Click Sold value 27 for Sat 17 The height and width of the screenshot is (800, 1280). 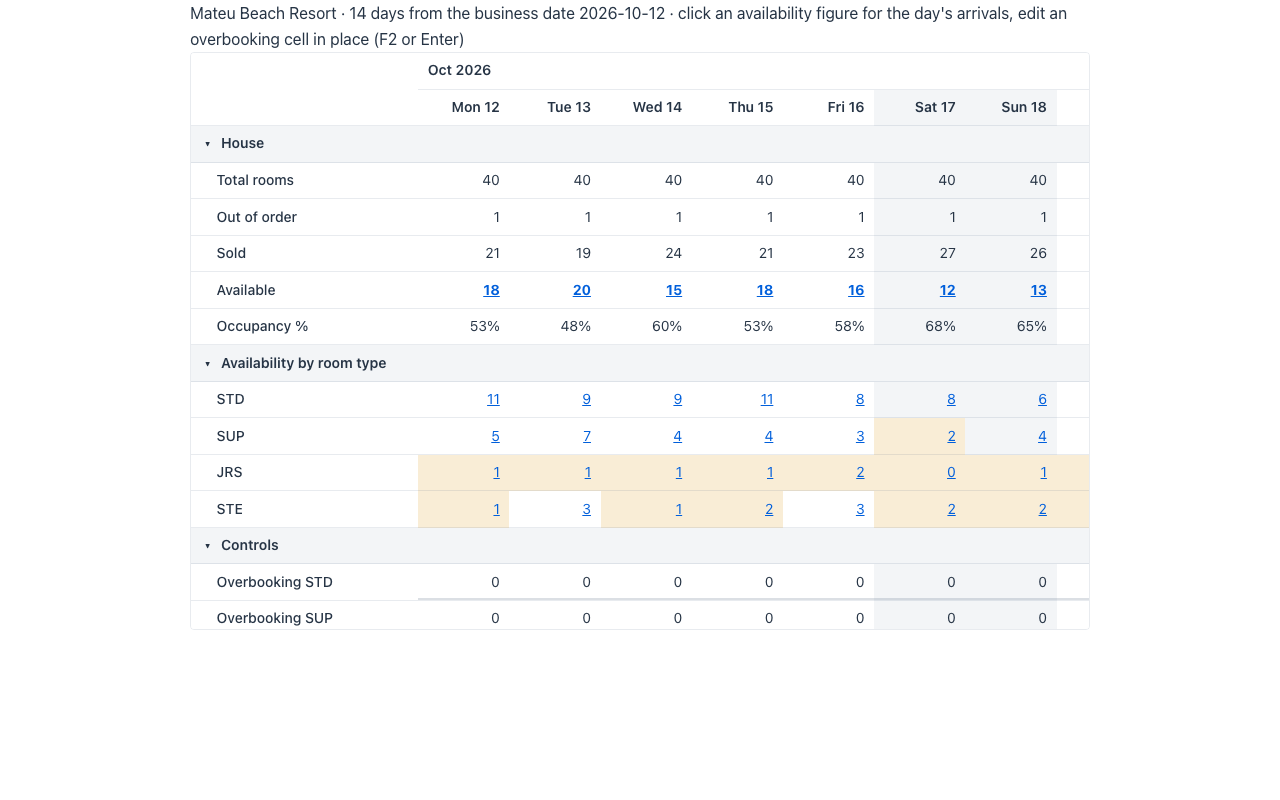[947, 253]
